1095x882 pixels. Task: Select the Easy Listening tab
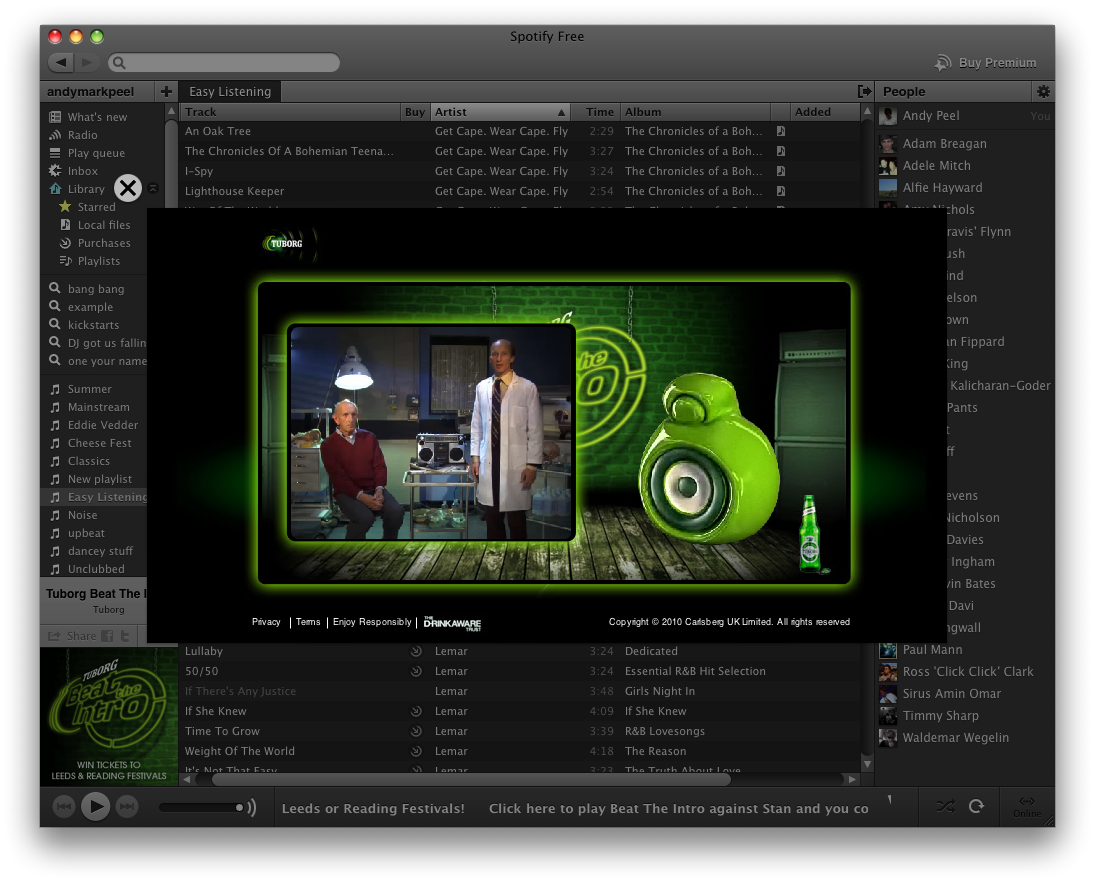coord(230,91)
